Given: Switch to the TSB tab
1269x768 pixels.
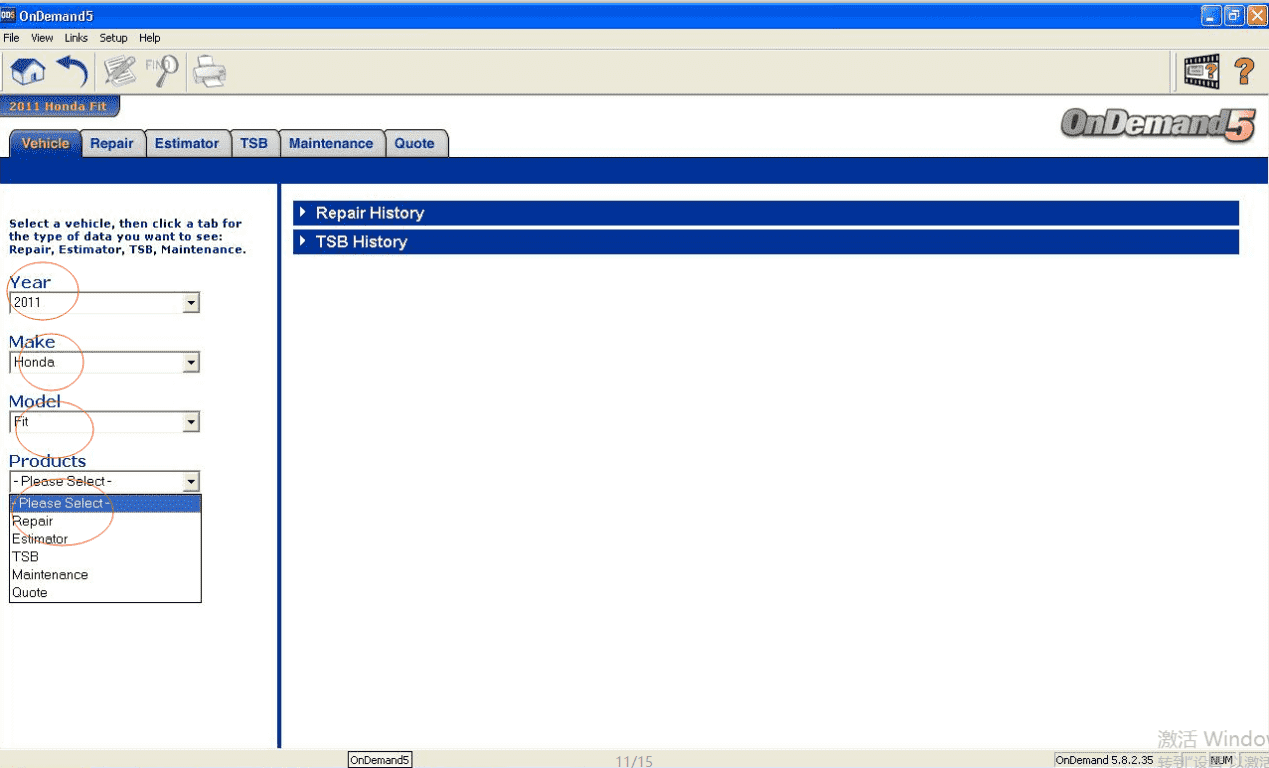Looking at the screenshot, I should [x=254, y=143].
